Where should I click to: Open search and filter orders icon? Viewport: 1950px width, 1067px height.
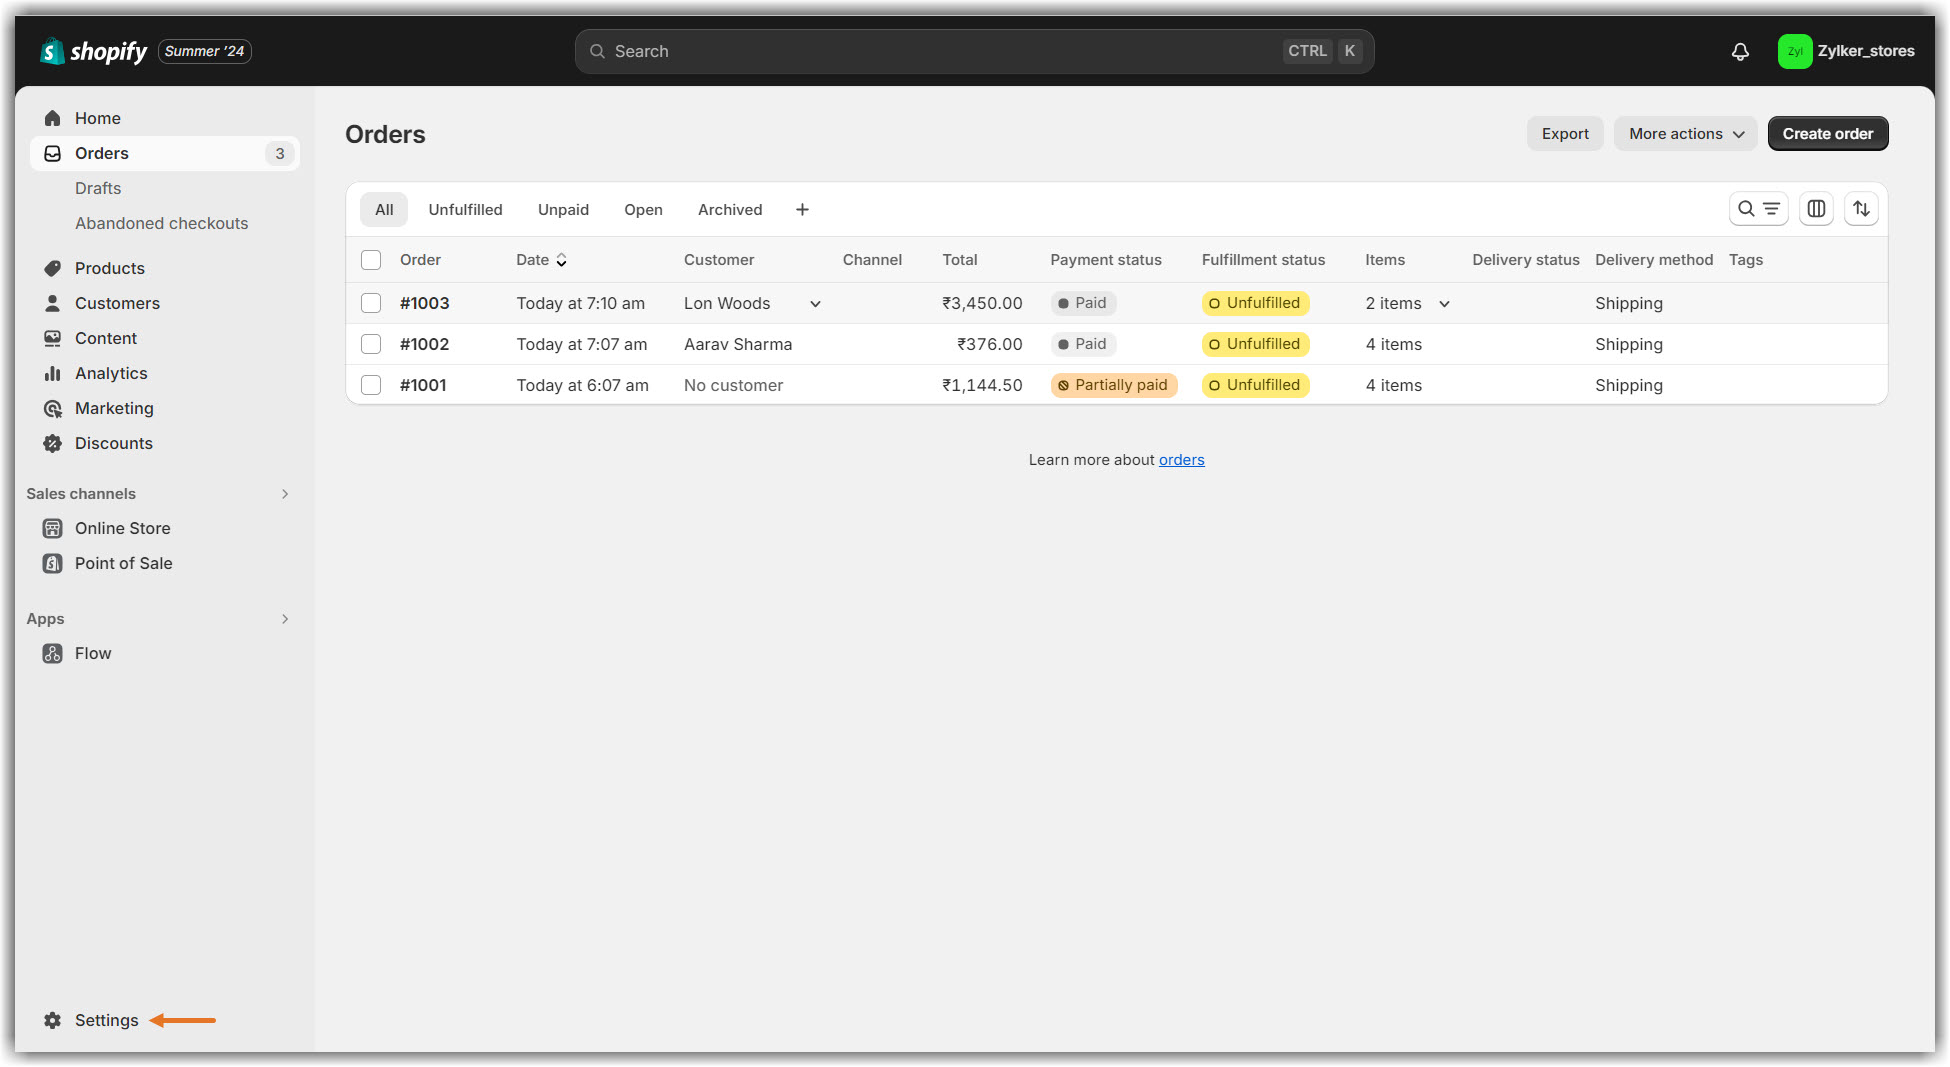tap(1758, 209)
